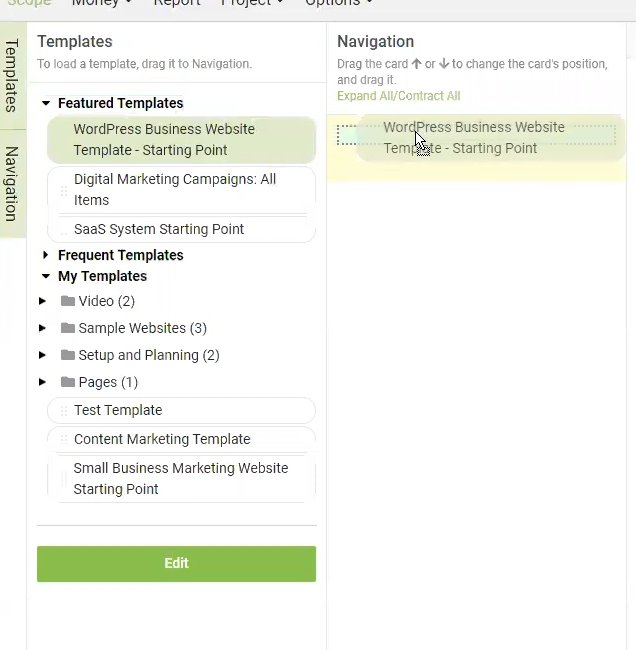The image size is (636, 650).
Task: Click the green Edit button
Action: tap(176, 564)
